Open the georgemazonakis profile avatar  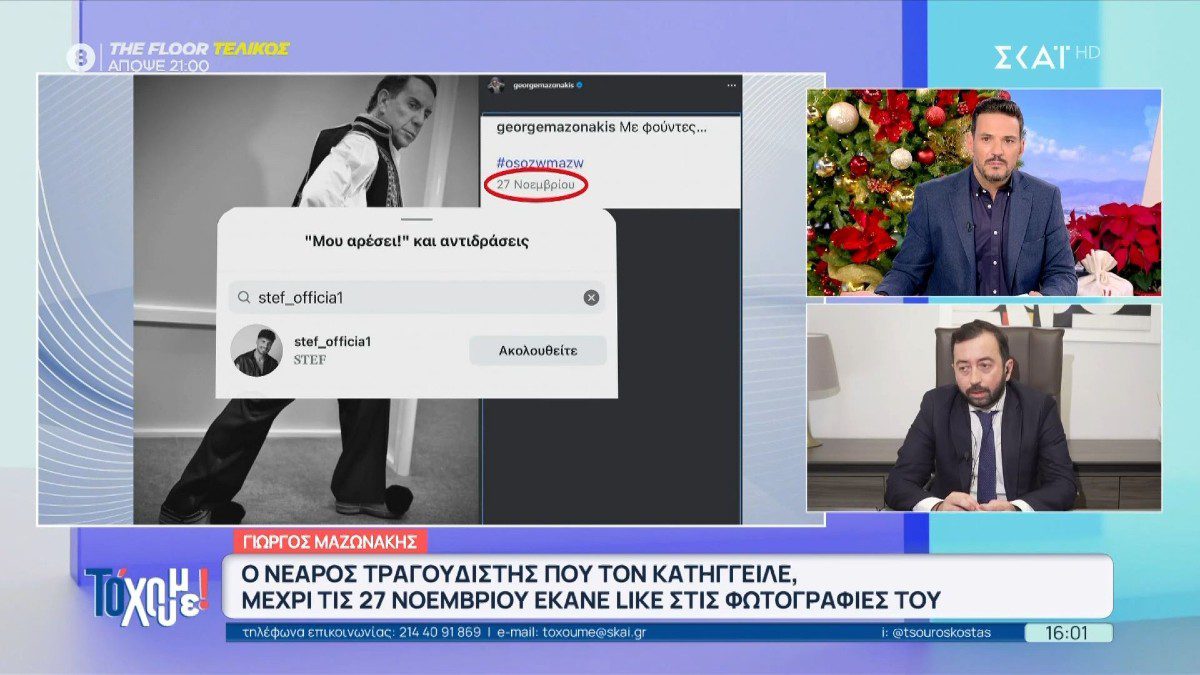pyautogui.click(x=495, y=85)
